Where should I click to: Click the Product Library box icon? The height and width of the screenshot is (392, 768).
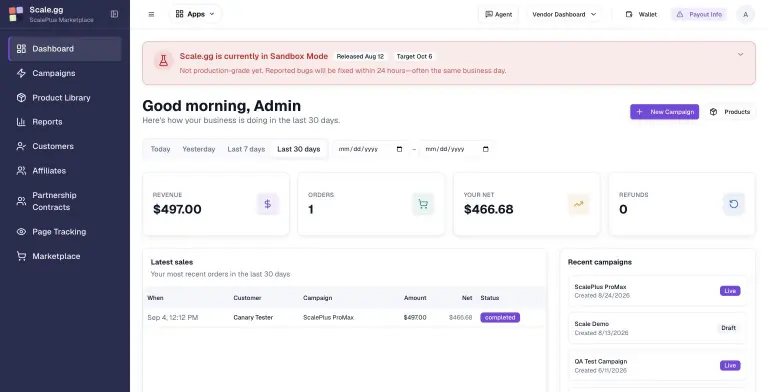pos(21,98)
